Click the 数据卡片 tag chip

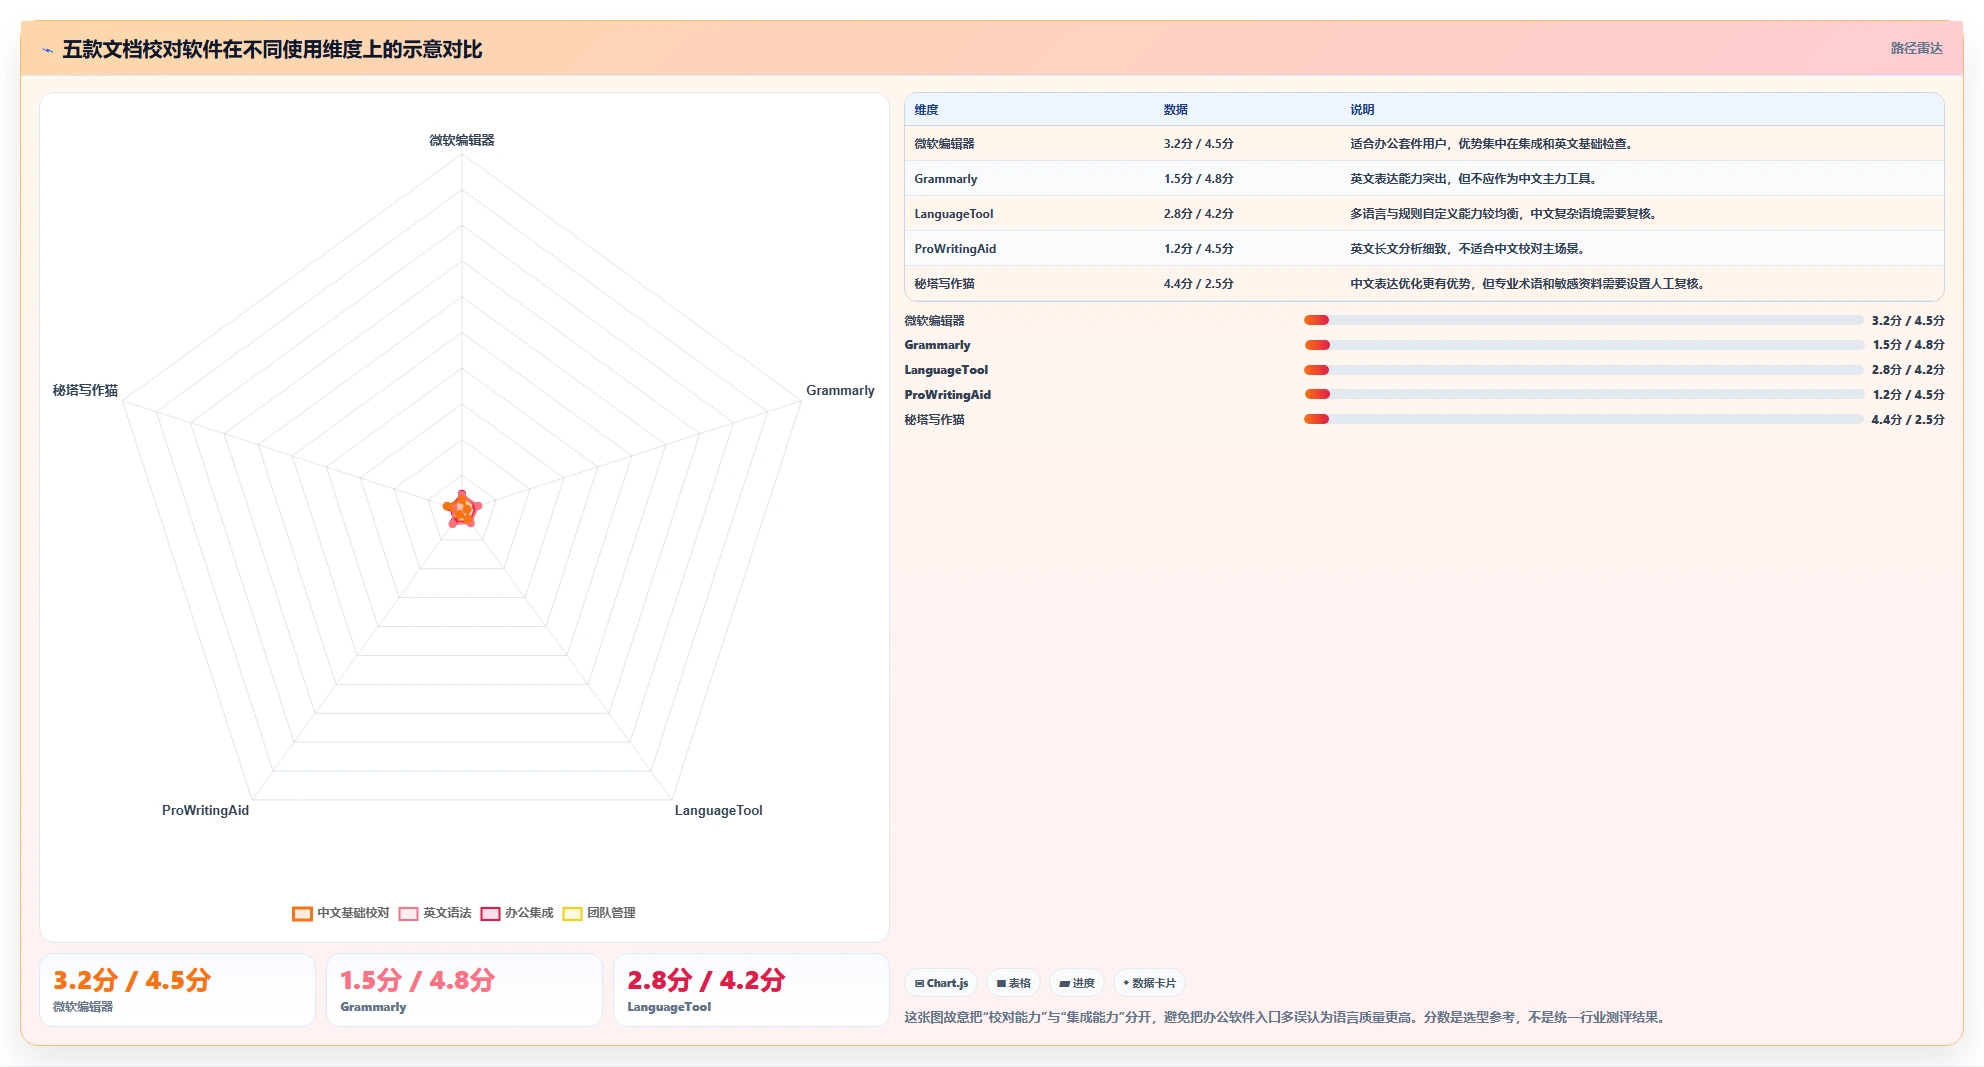pyautogui.click(x=1149, y=983)
